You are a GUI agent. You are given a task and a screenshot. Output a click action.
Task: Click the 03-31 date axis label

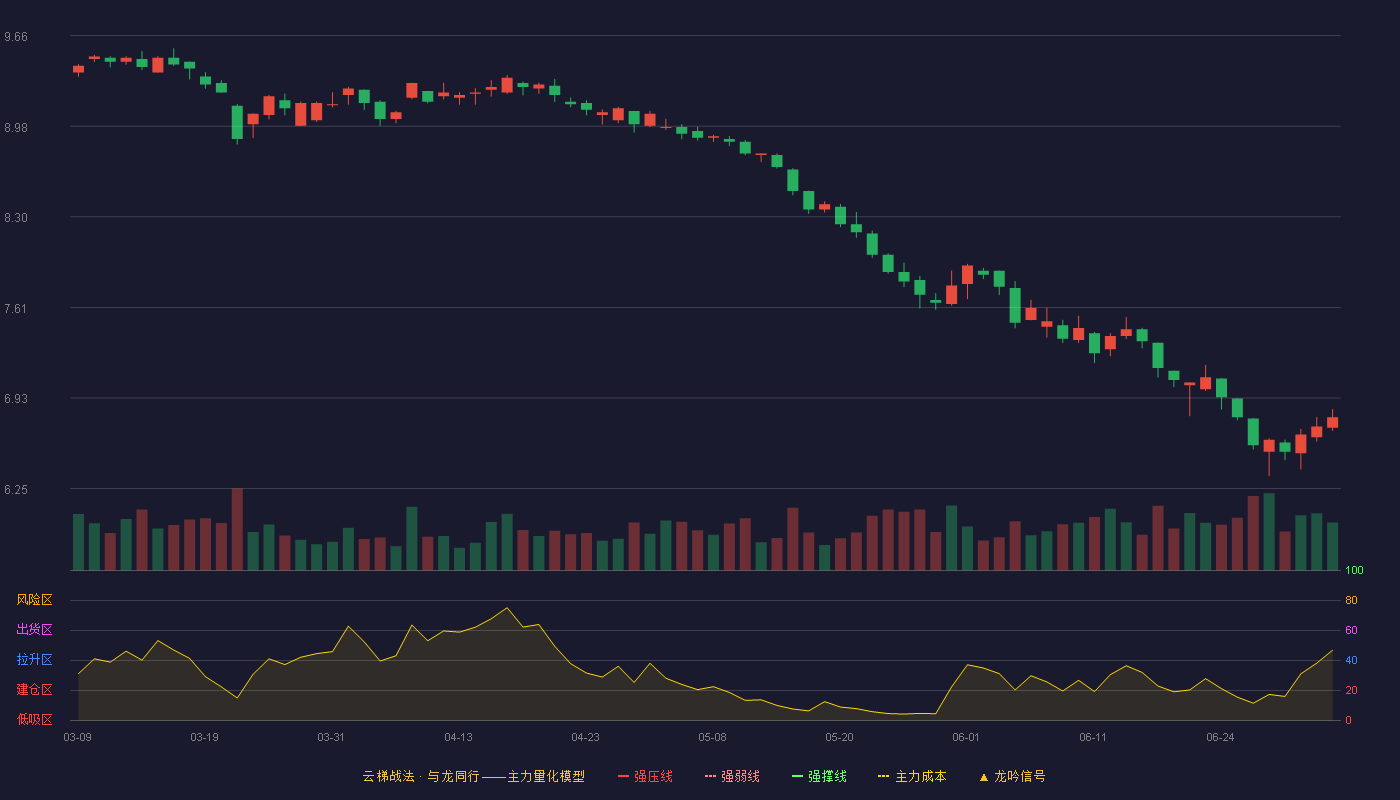tap(331, 737)
